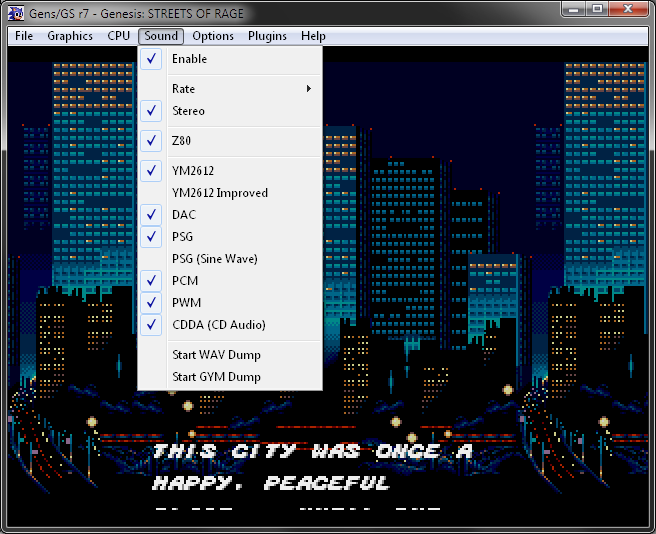Disable Z80 sound emulation
Image resolution: width=656 pixels, height=534 pixels.
(x=181, y=141)
